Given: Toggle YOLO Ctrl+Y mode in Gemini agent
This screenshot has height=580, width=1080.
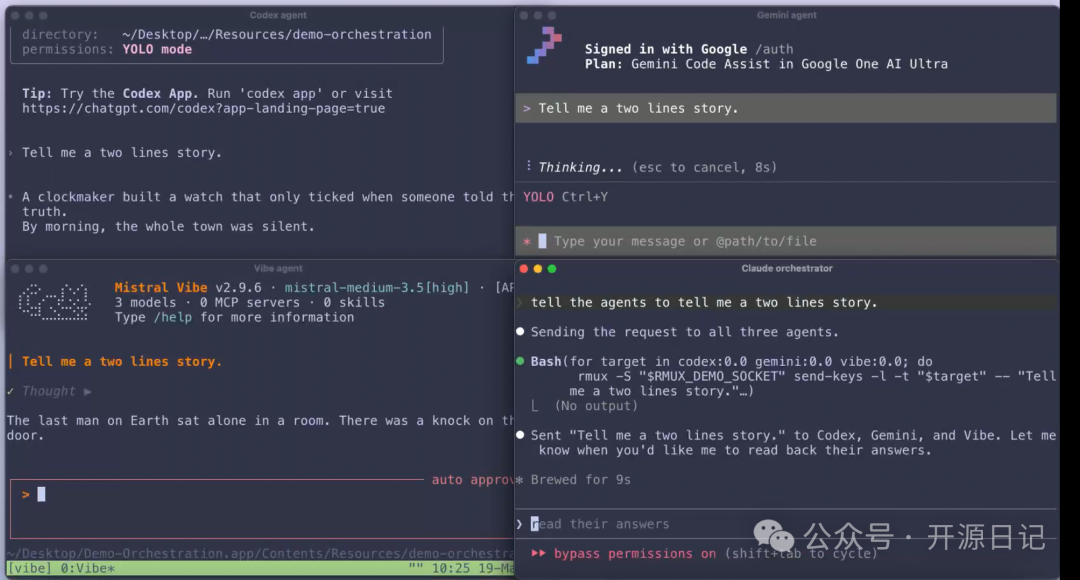Looking at the screenshot, I should pos(565,197).
